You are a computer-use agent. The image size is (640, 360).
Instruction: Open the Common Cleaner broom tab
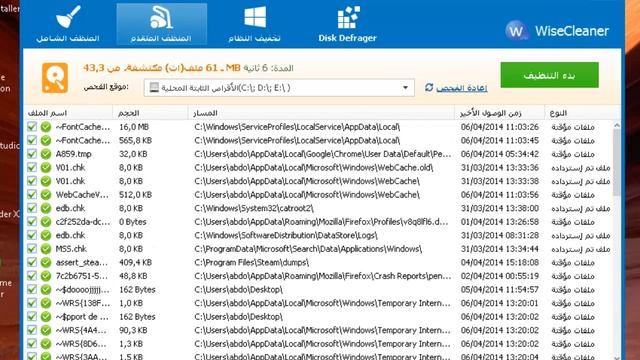pos(68,24)
